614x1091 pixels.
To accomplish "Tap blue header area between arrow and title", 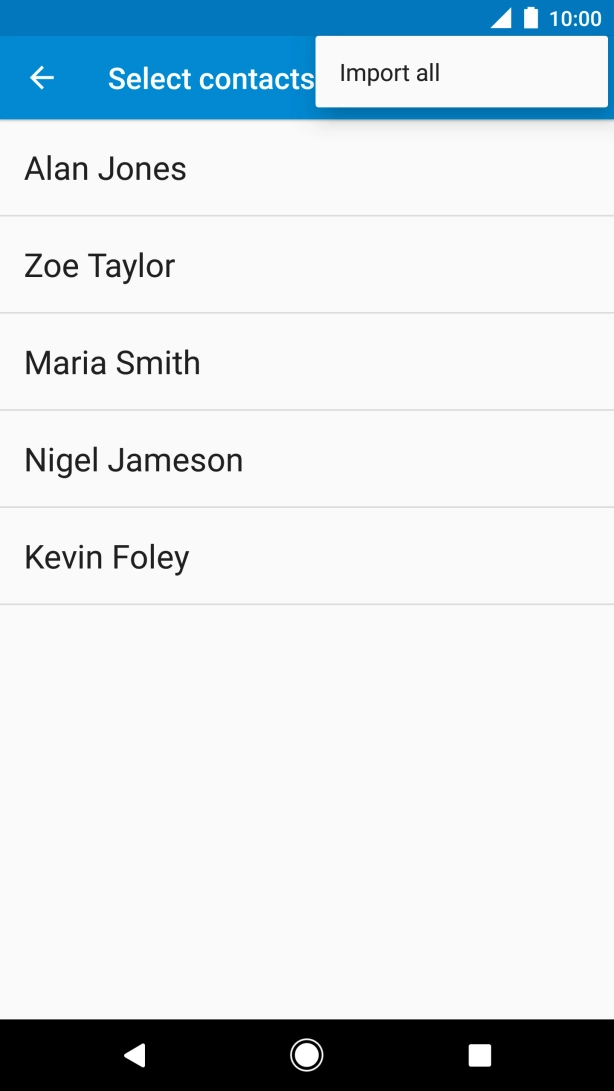I will point(82,78).
